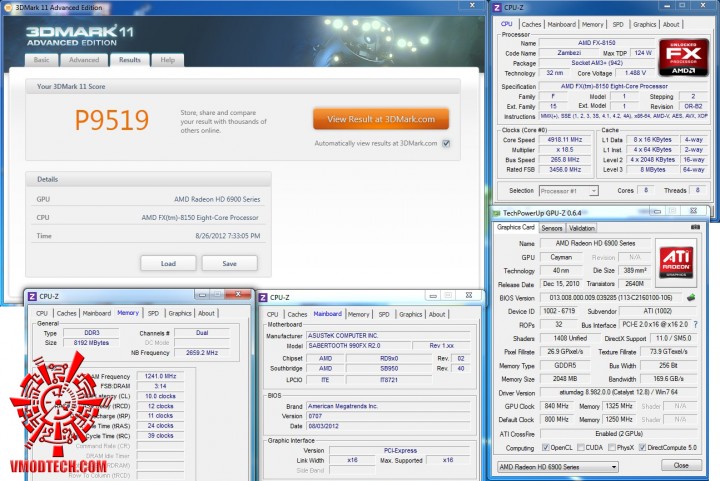Open the SPD tab in the top-right CPU-Z window
720x481 pixels.
point(618,24)
